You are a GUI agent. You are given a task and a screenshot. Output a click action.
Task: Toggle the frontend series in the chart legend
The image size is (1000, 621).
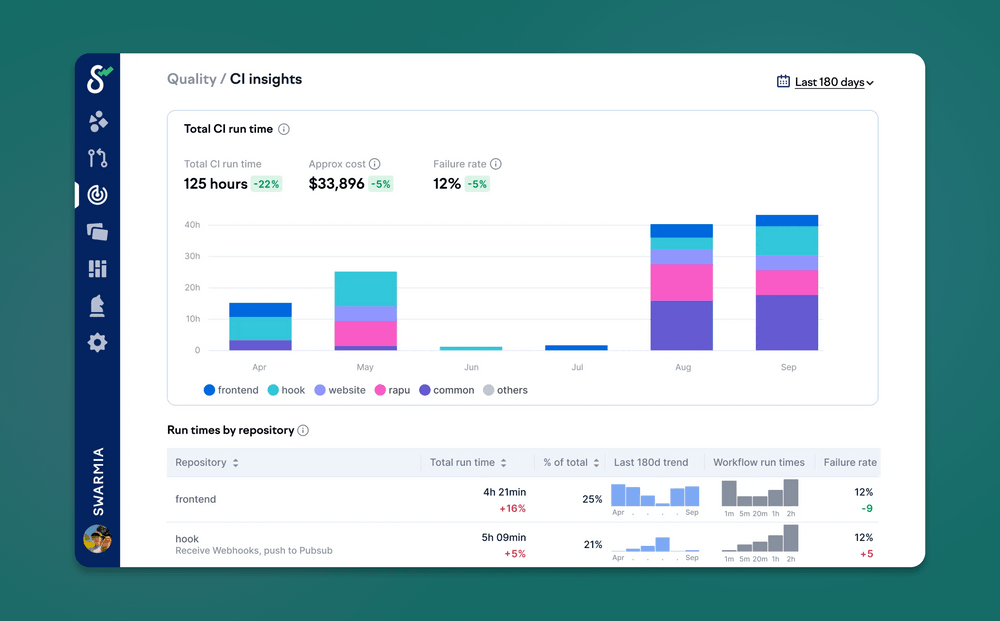coord(230,390)
